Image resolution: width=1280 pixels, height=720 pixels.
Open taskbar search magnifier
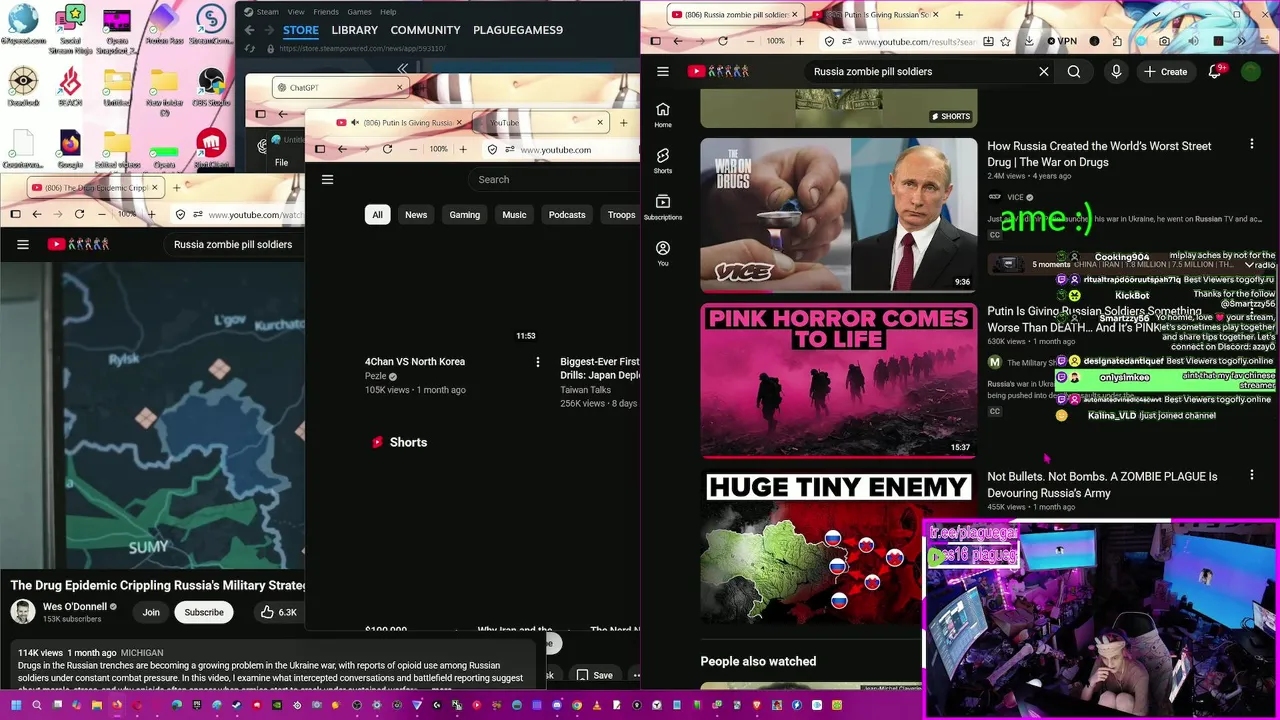(x=37, y=705)
